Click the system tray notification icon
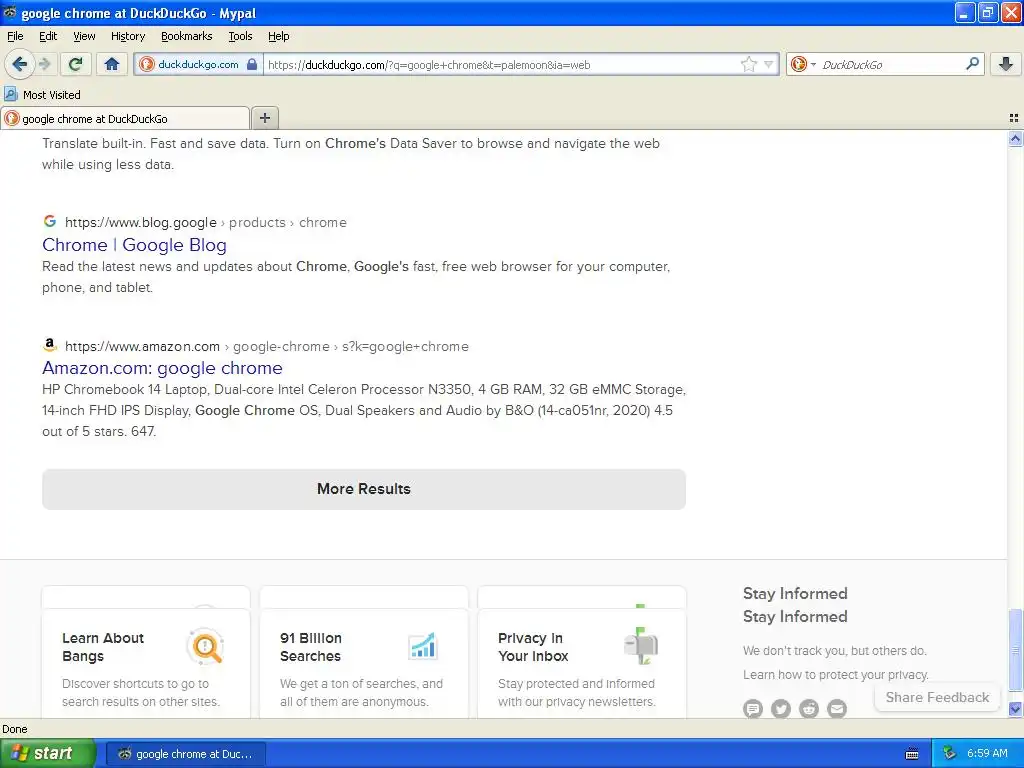This screenshot has width=1024, height=768. [x=949, y=754]
